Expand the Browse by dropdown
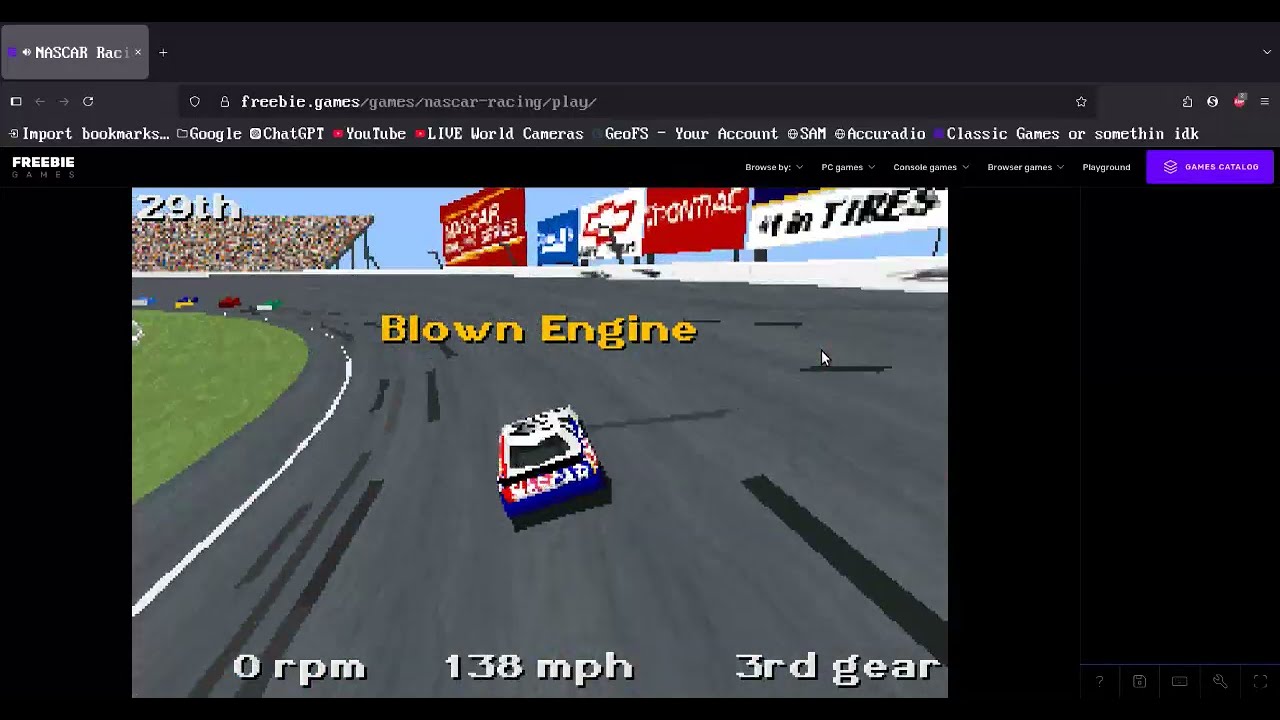The width and height of the screenshot is (1280, 720). (774, 167)
